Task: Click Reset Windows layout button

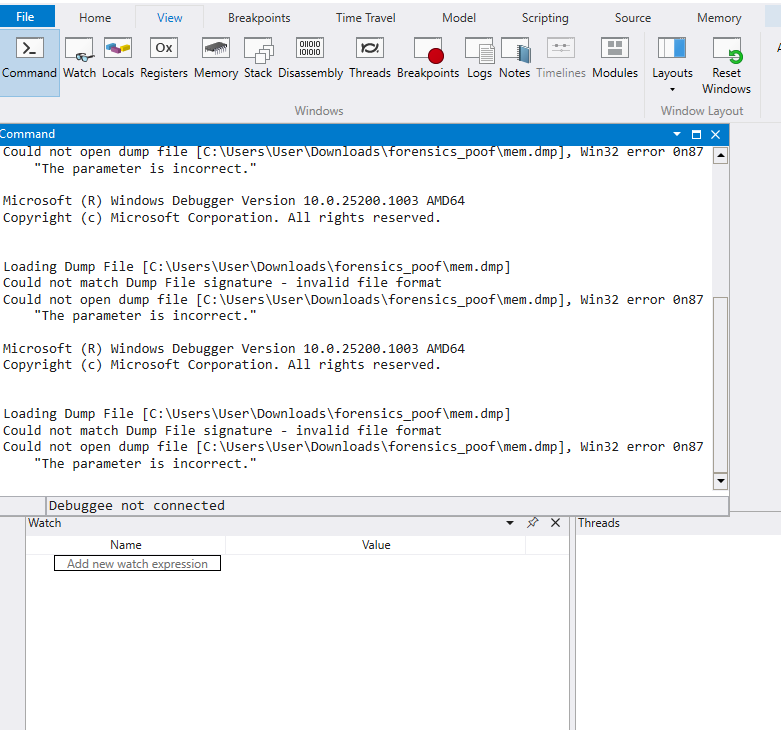Action: tap(726, 66)
